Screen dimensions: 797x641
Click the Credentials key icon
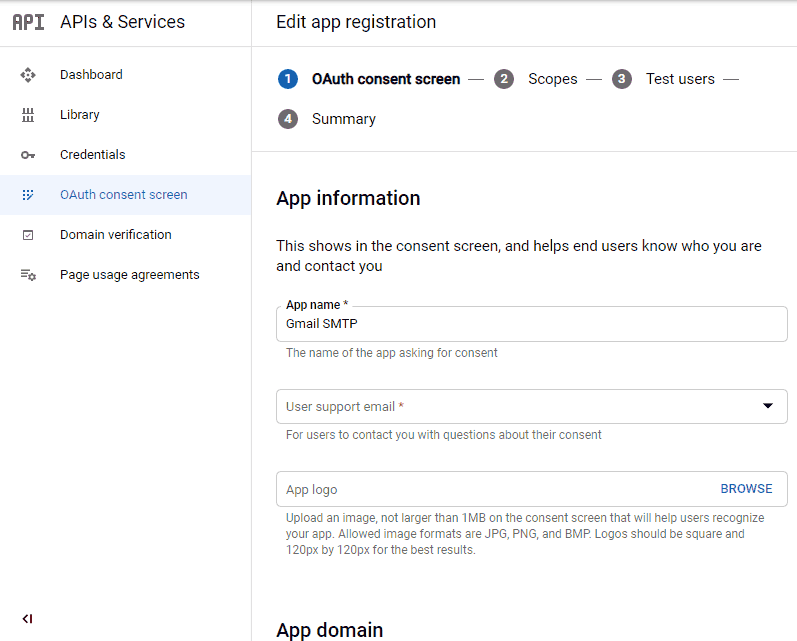pyautogui.click(x=28, y=155)
